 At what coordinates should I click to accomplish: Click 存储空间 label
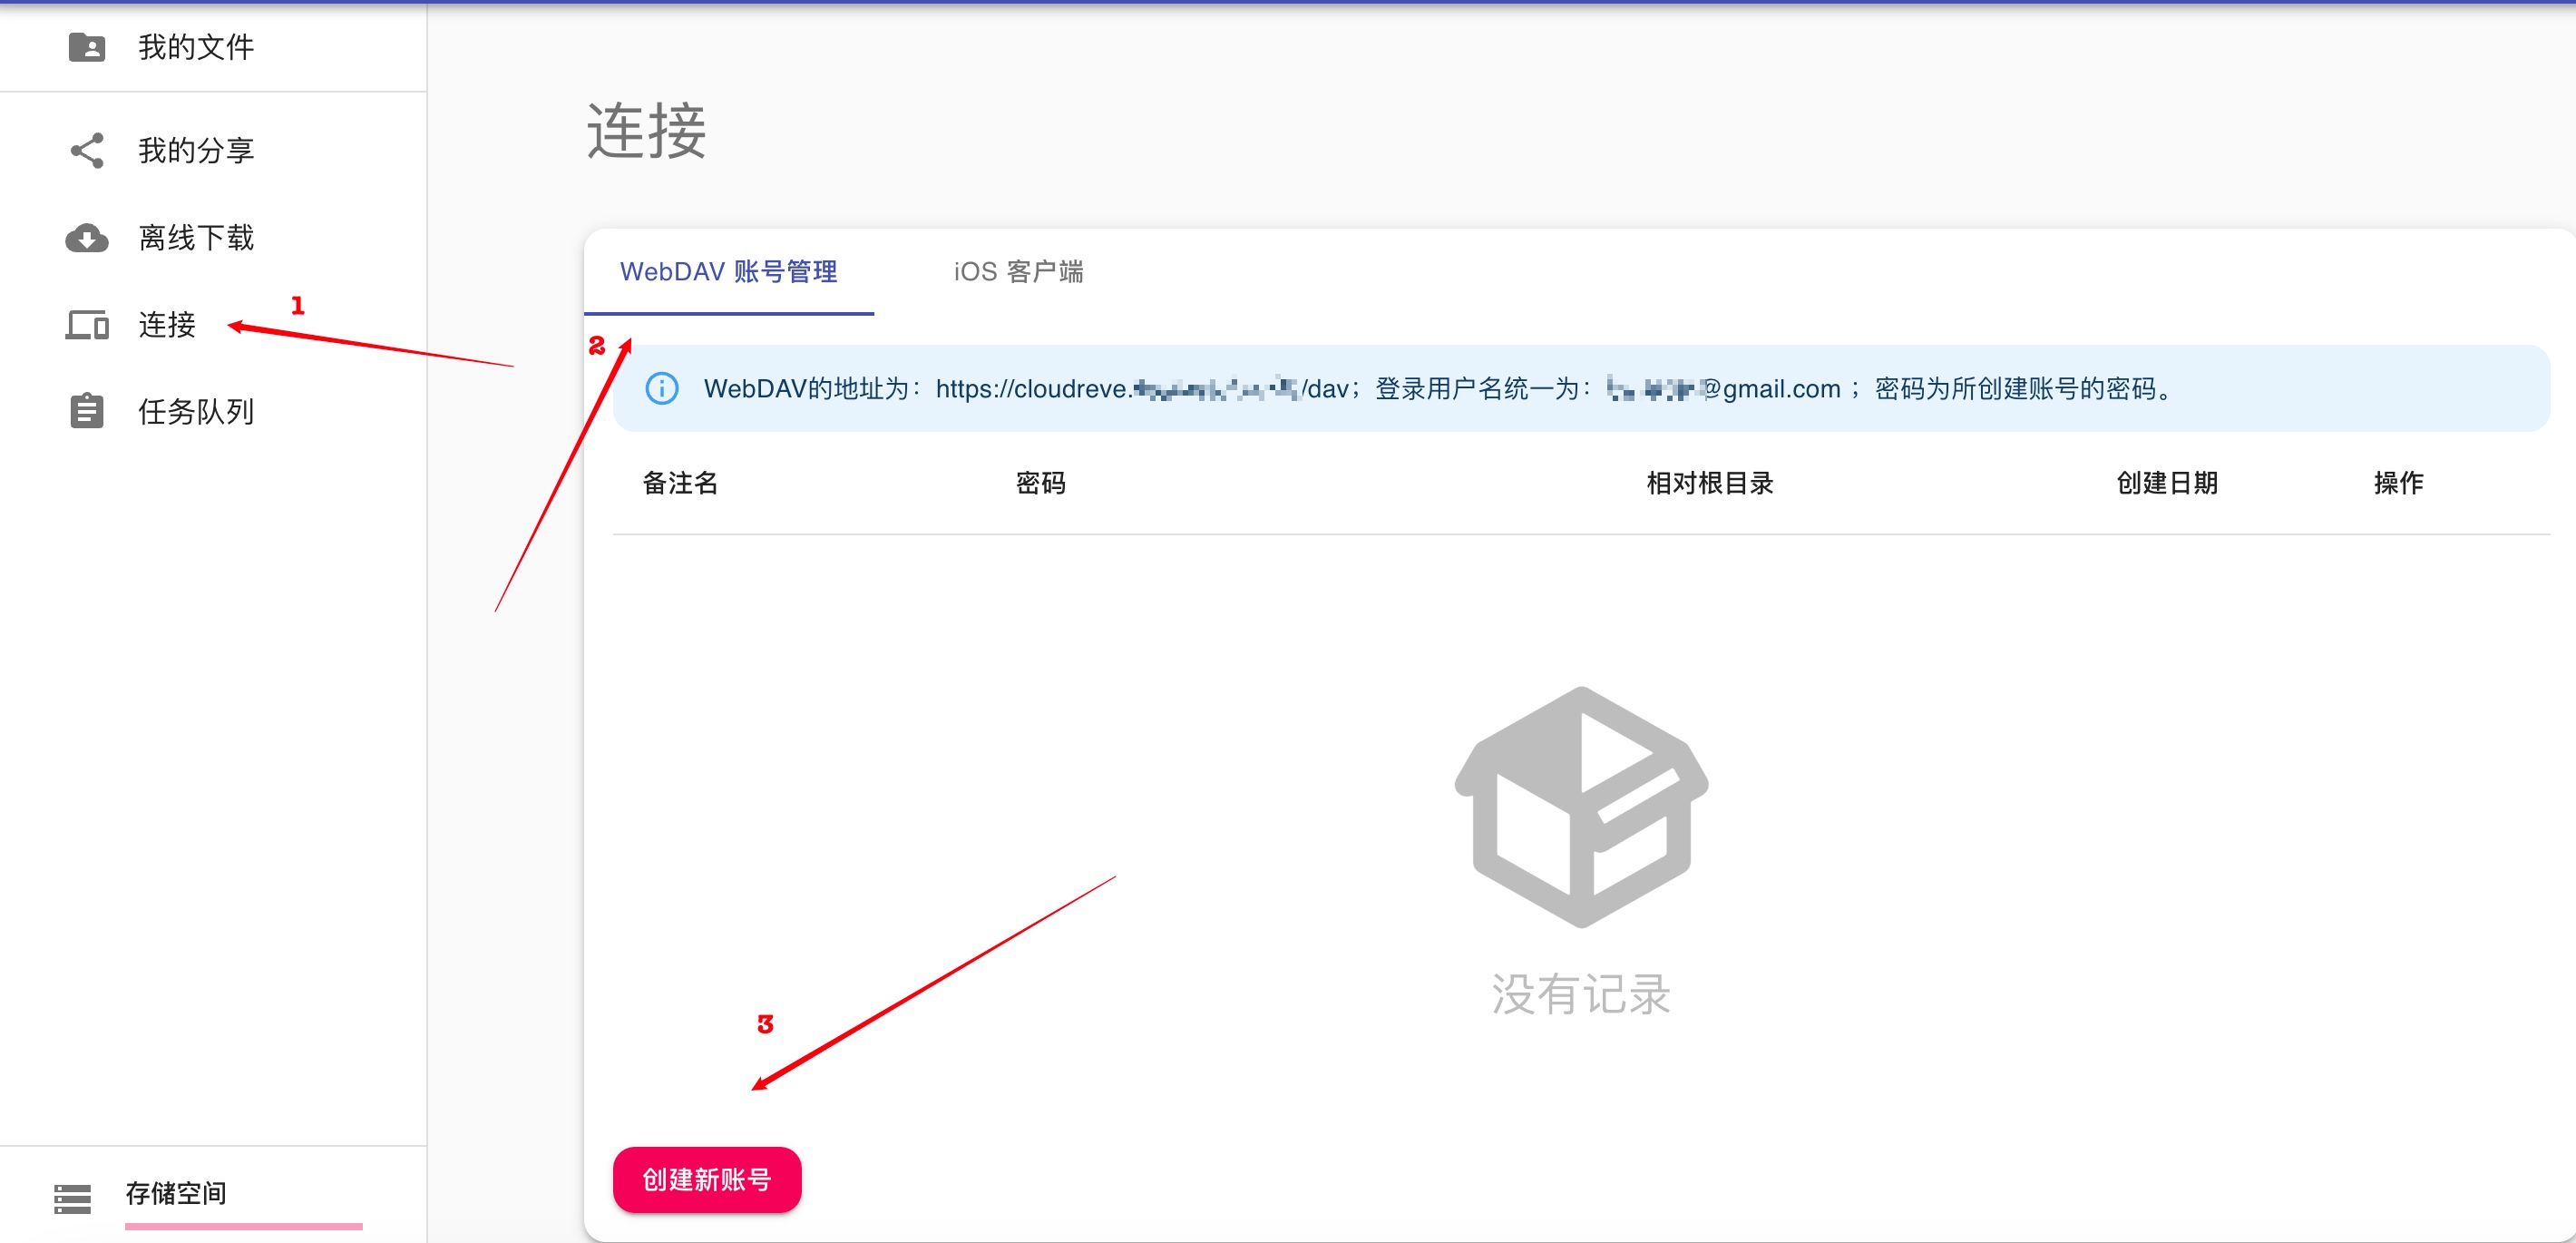(x=176, y=1192)
